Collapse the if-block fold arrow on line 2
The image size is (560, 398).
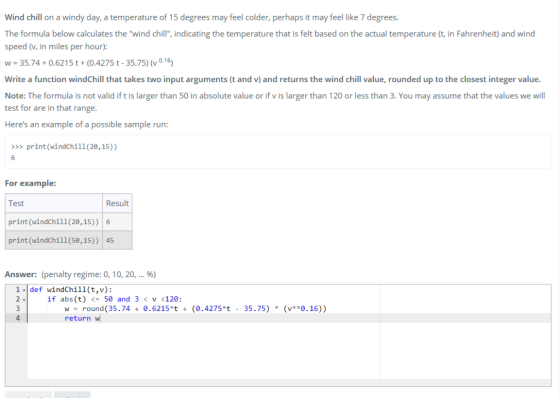click(24, 299)
